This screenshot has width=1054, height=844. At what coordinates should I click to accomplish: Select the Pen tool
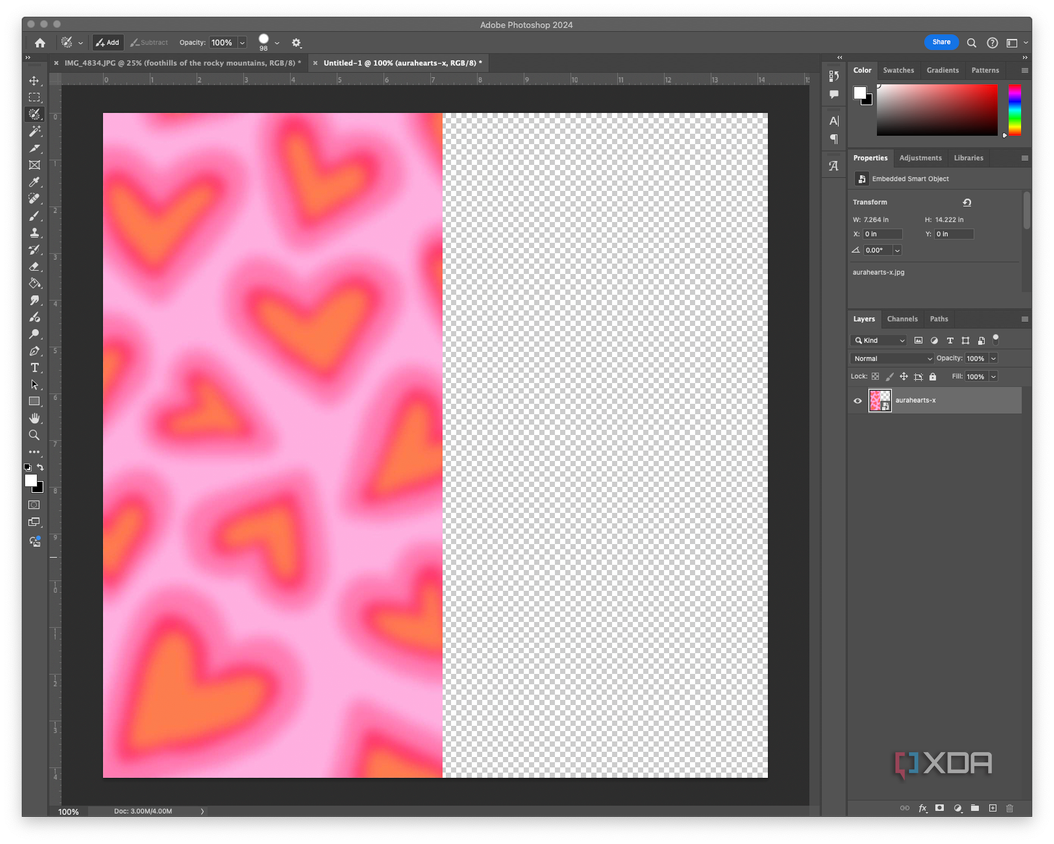[x=34, y=351]
